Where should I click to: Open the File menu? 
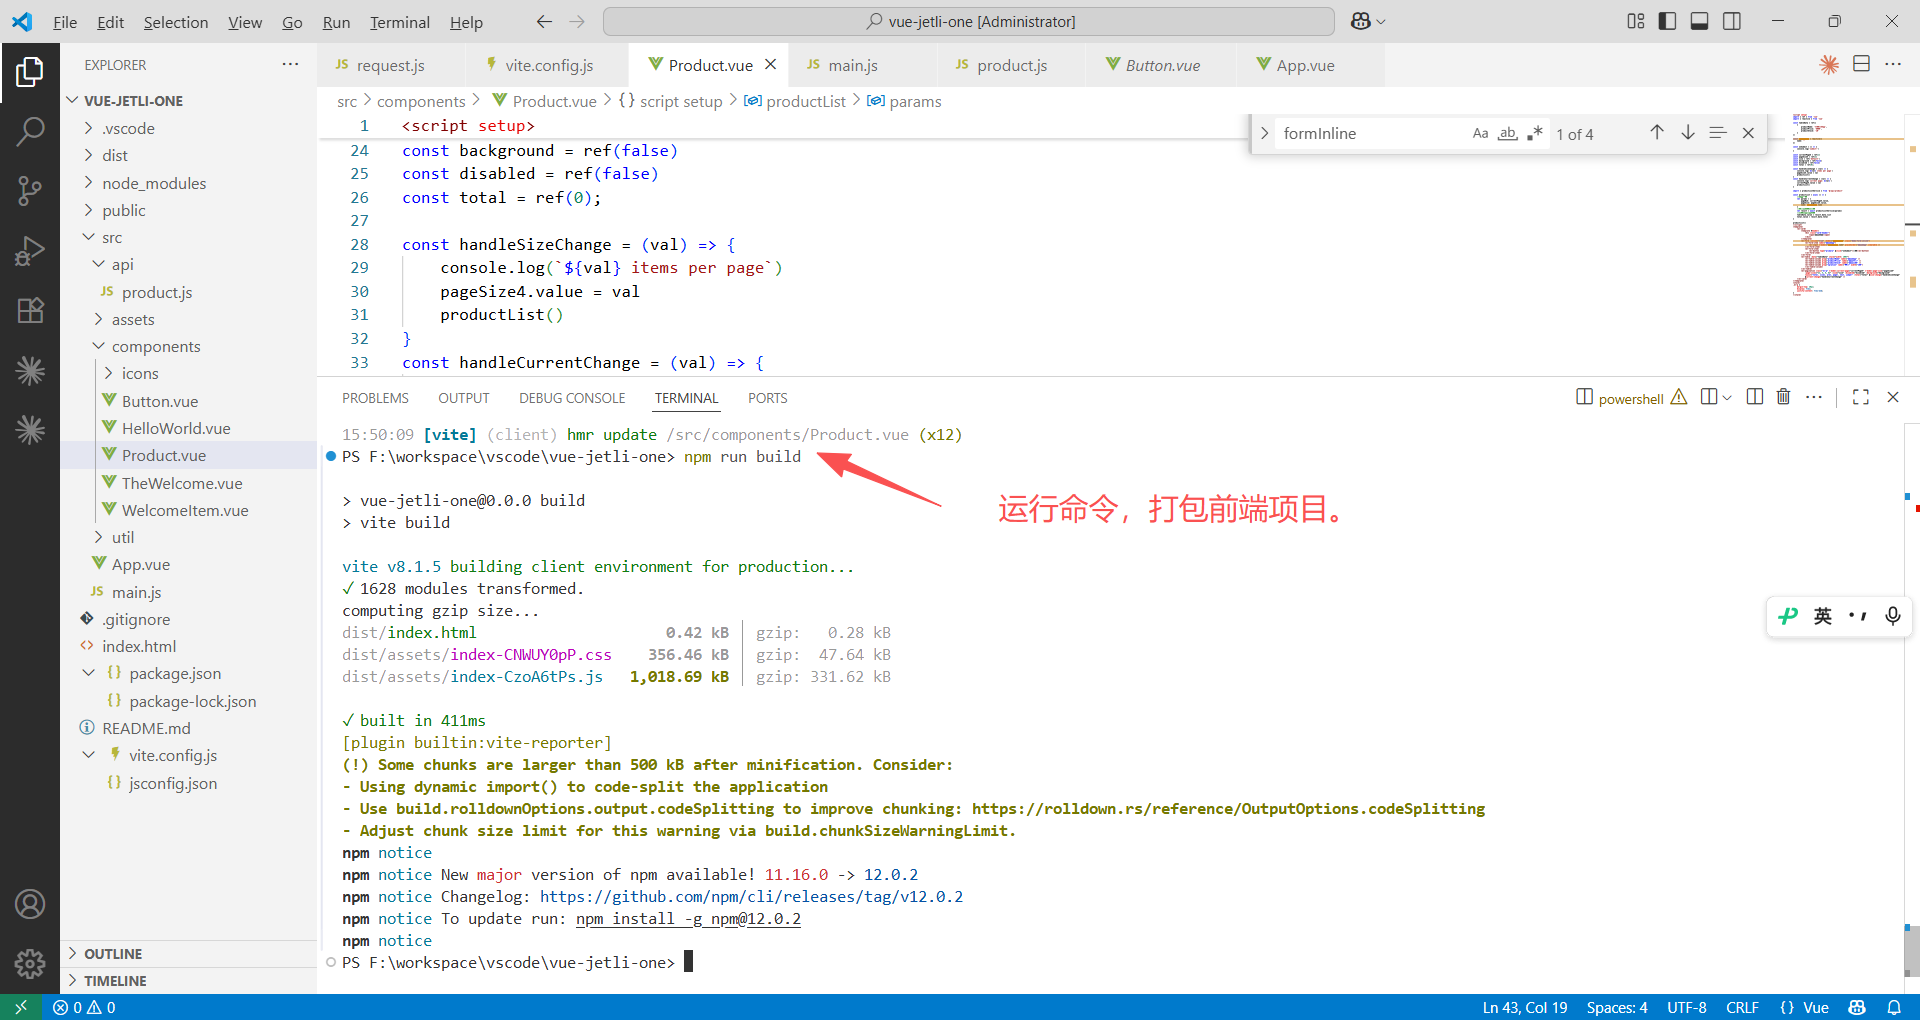(65, 22)
